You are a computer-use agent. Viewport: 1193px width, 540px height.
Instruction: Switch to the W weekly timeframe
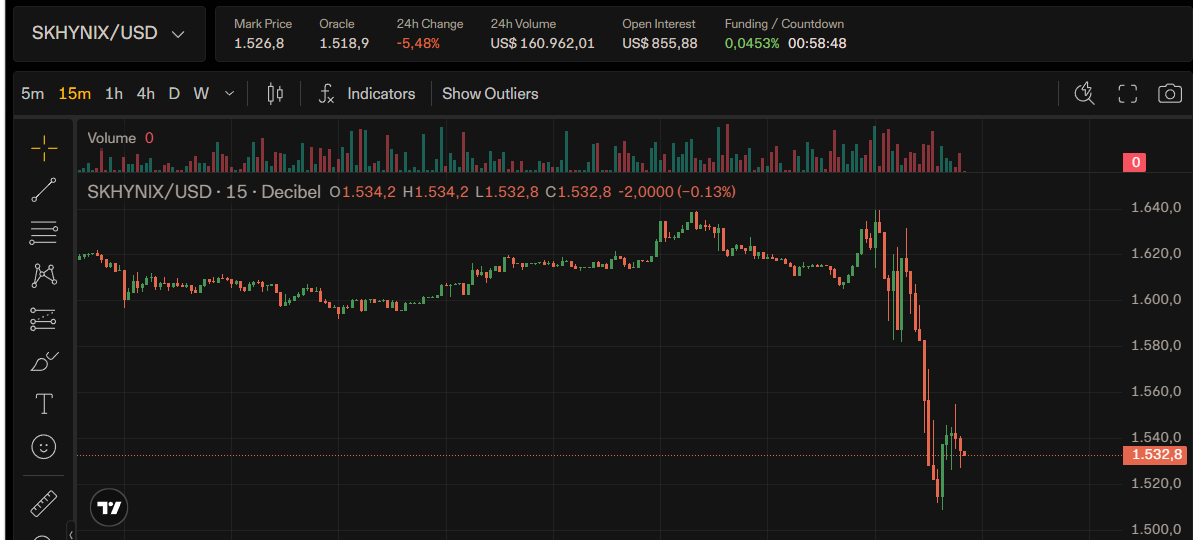coord(201,94)
